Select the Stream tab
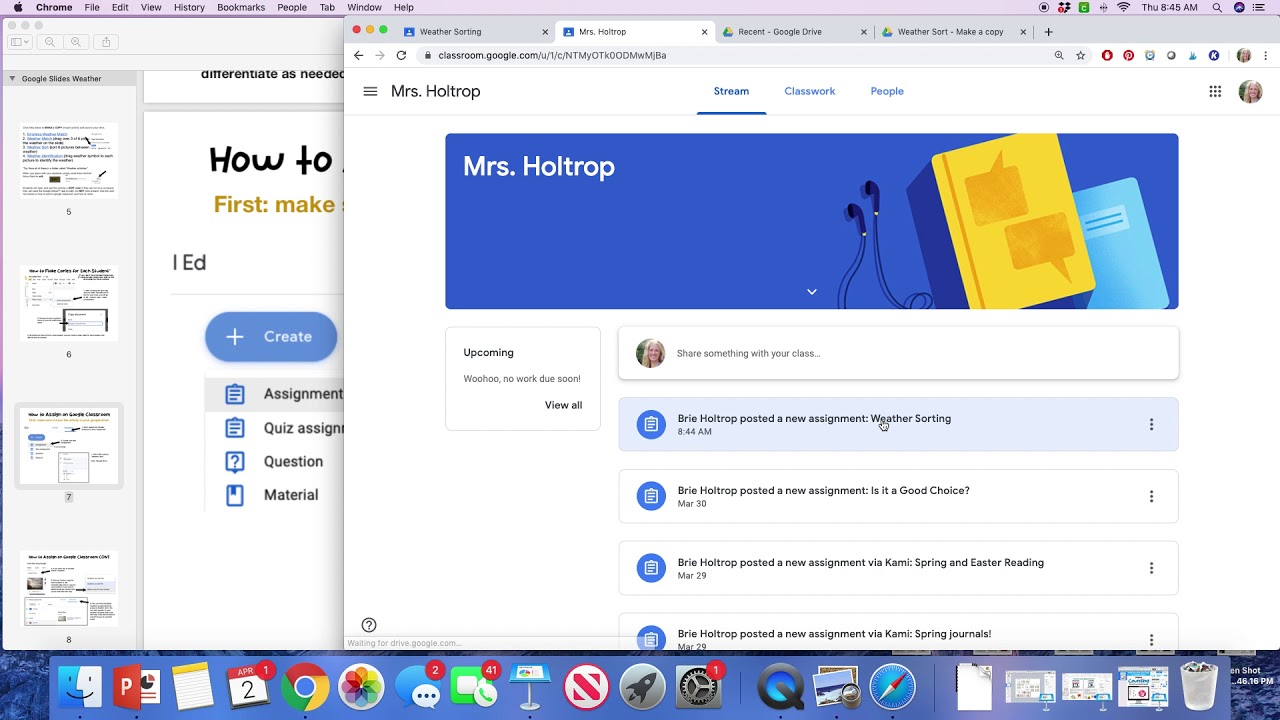Screen dimensions: 1280x720 point(731,91)
